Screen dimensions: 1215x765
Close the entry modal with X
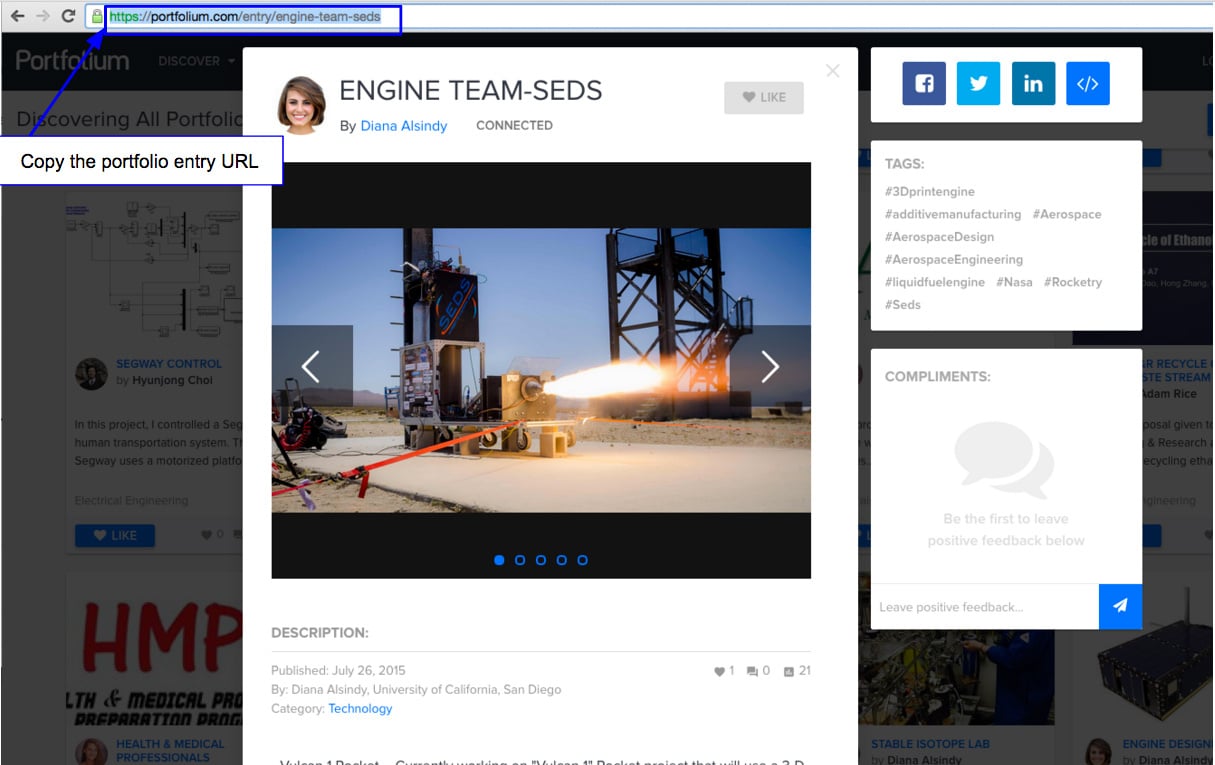[833, 71]
